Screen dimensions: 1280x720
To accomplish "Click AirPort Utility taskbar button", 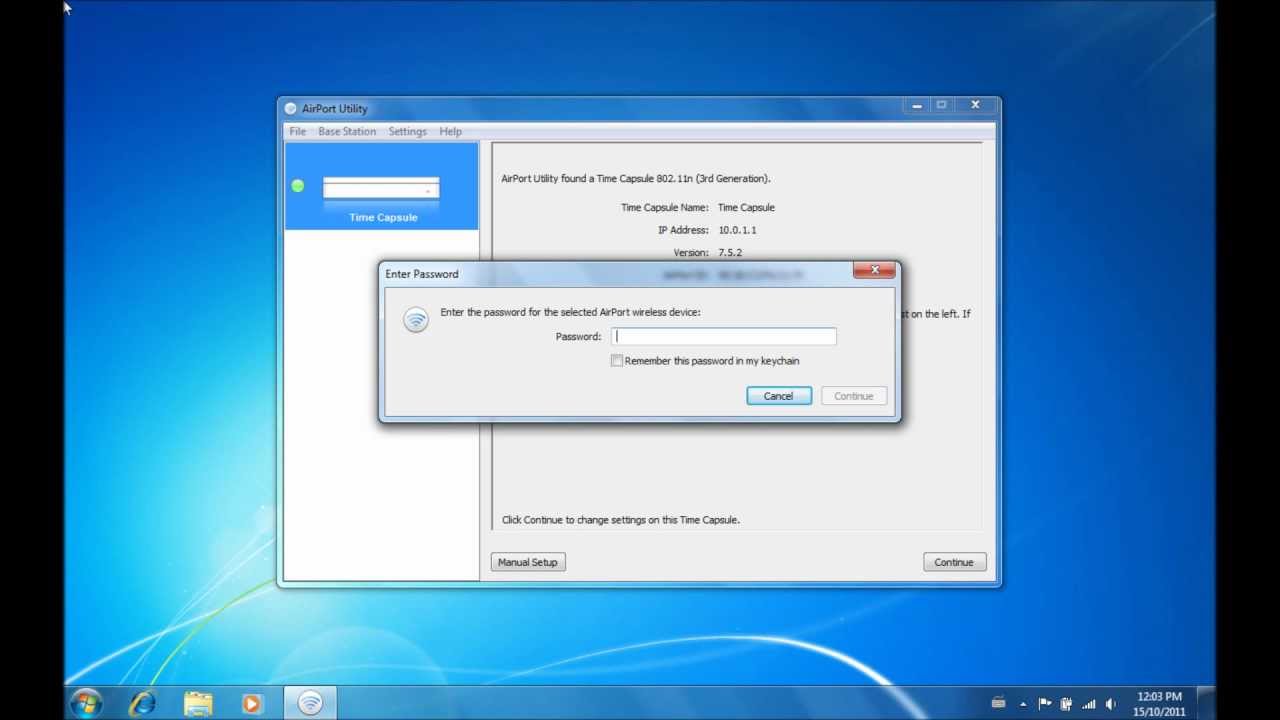I will pos(310,703).
